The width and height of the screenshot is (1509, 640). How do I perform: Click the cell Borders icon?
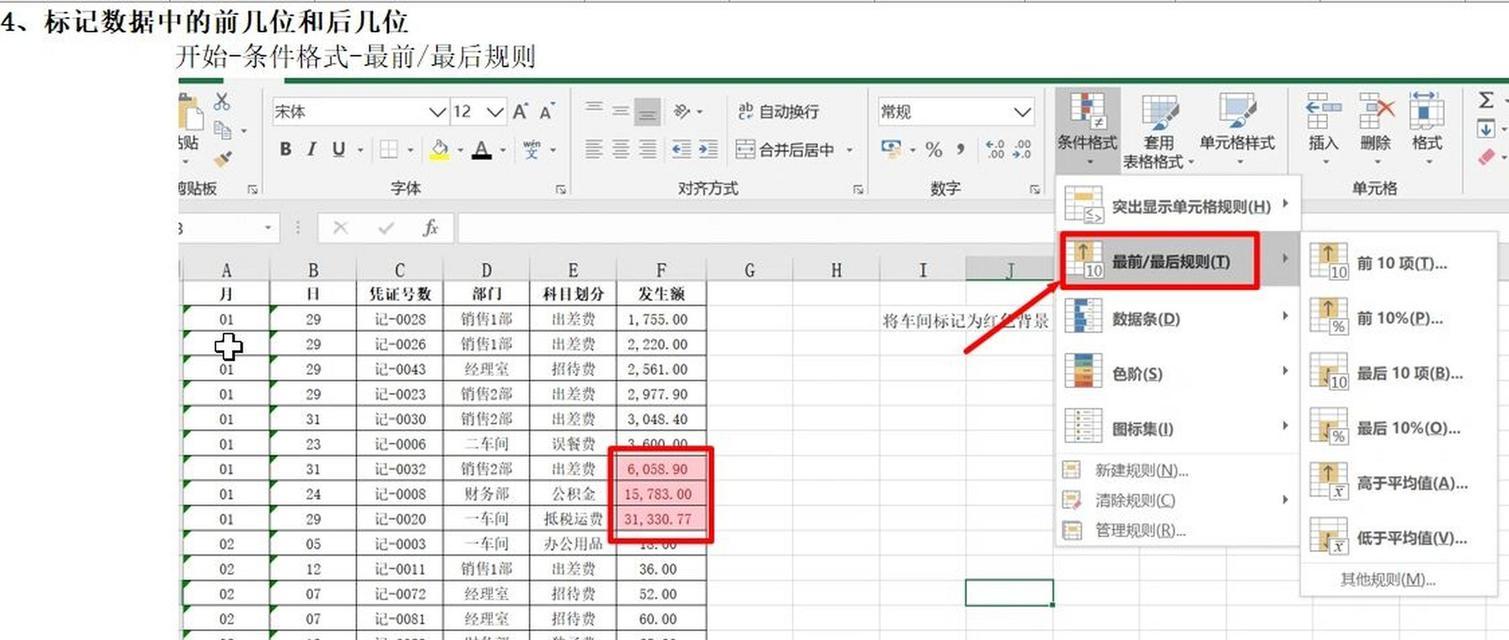click(388, 150)
